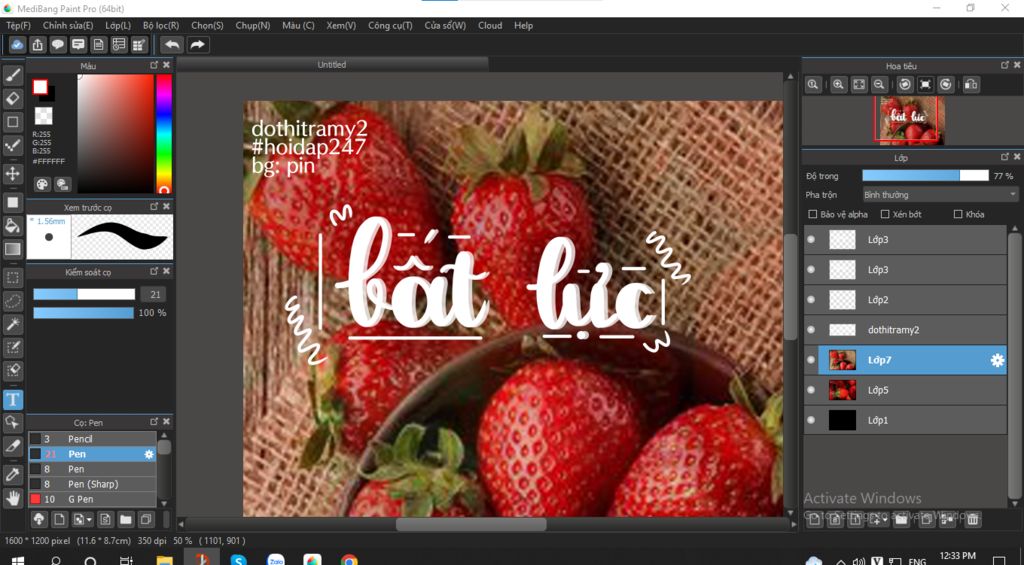Click cloud download brush icon
This screenshot has height=565, width=1024.
(x=39, y=520)
